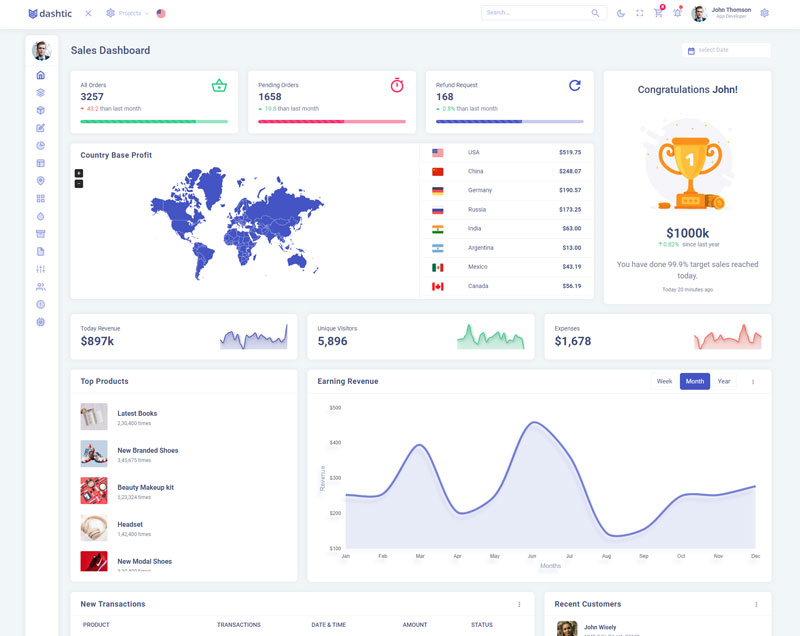This screenshot has width=800, height=636.
Task: Click the sliders icon in the sidebar
Action: pos(41,269)
